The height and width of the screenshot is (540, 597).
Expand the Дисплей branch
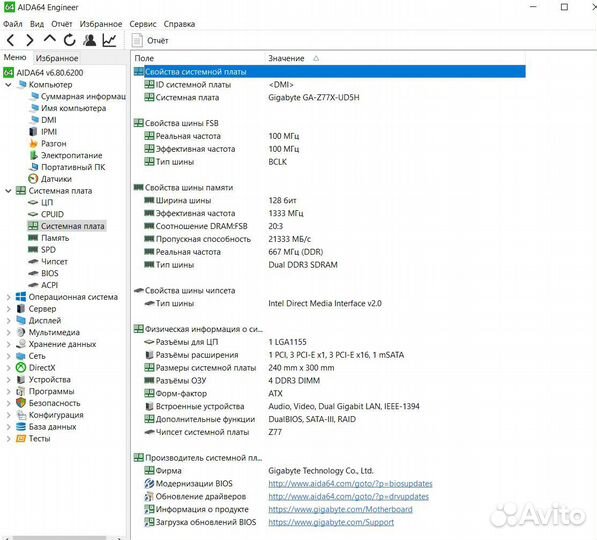pos(8,321)
